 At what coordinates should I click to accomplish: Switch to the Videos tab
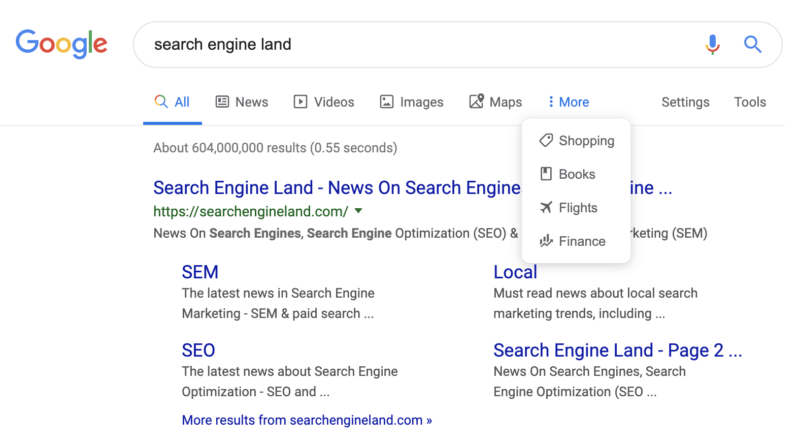coord(324,102)
